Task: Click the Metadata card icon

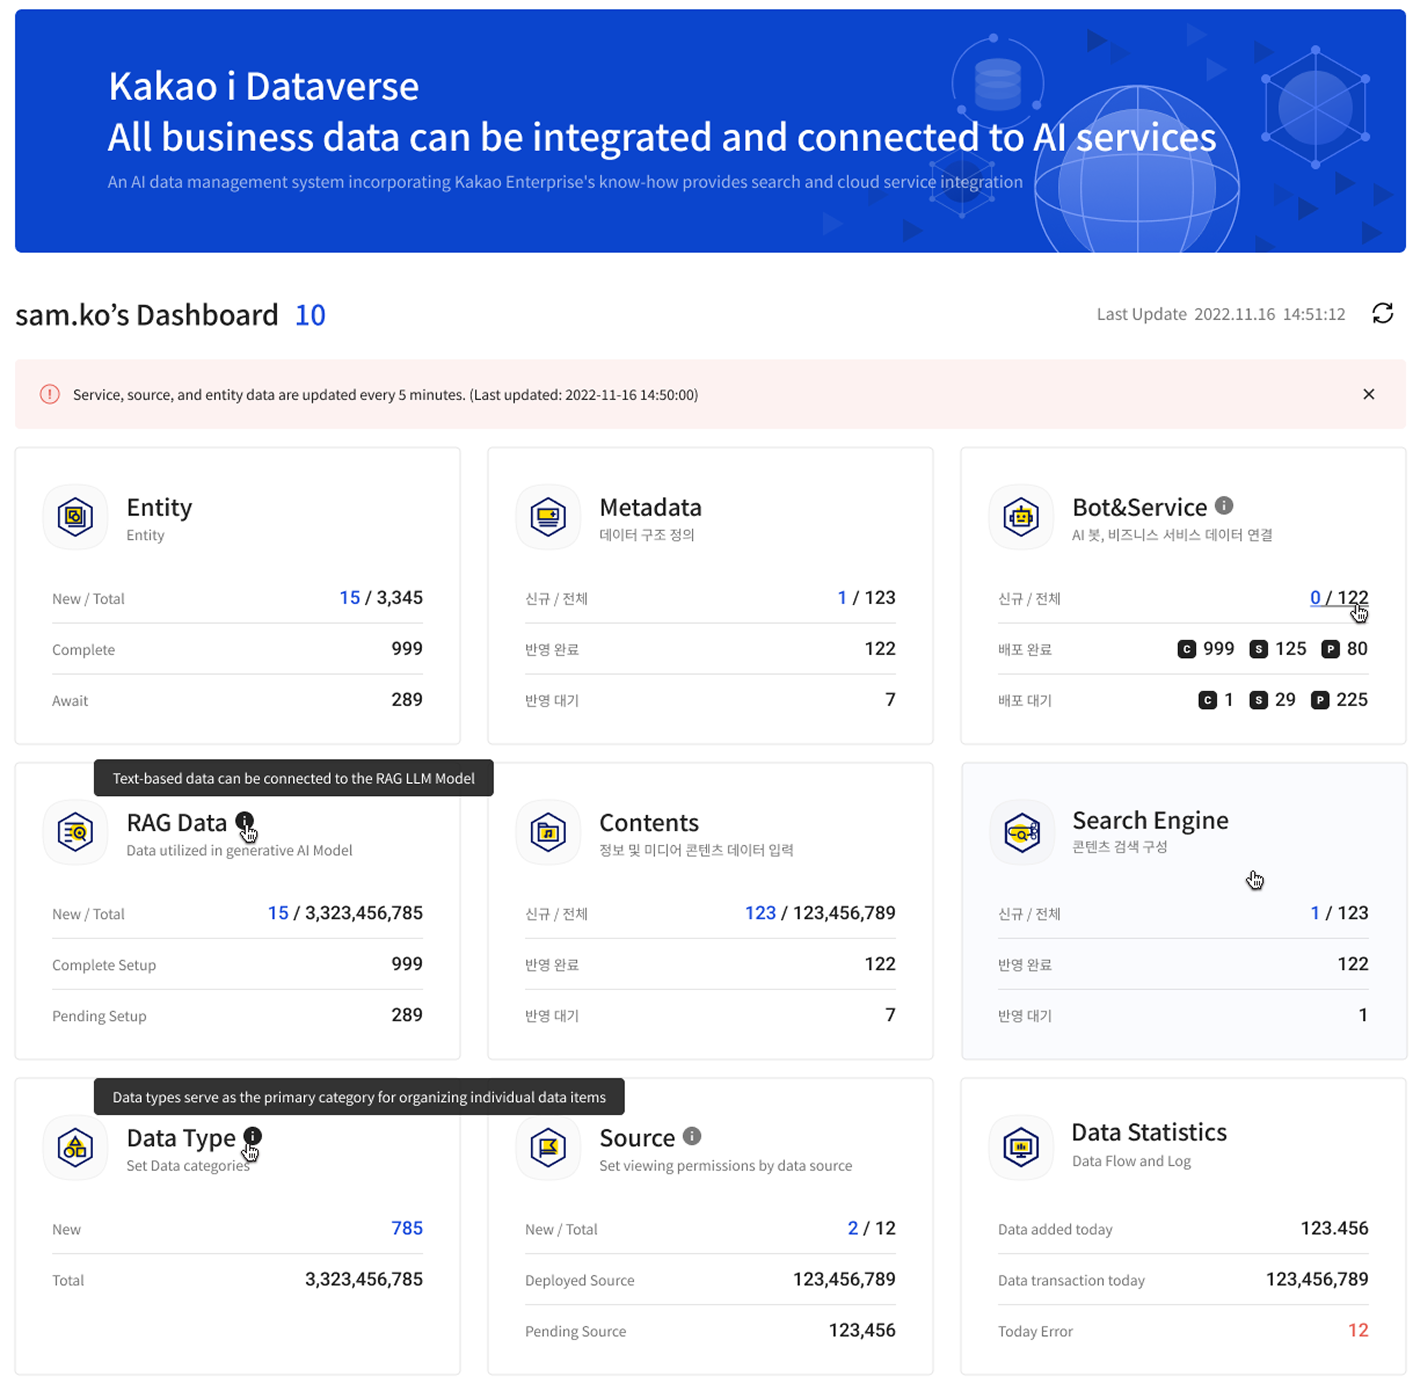Action: tap(548, 517)
